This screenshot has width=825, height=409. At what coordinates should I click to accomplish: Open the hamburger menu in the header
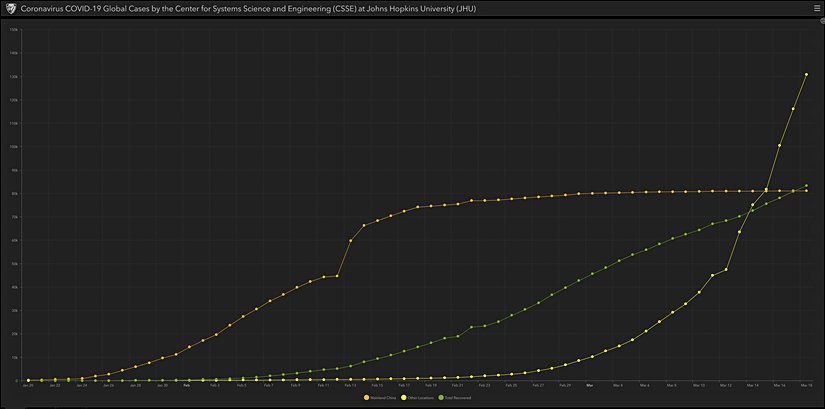pos(815,8)
